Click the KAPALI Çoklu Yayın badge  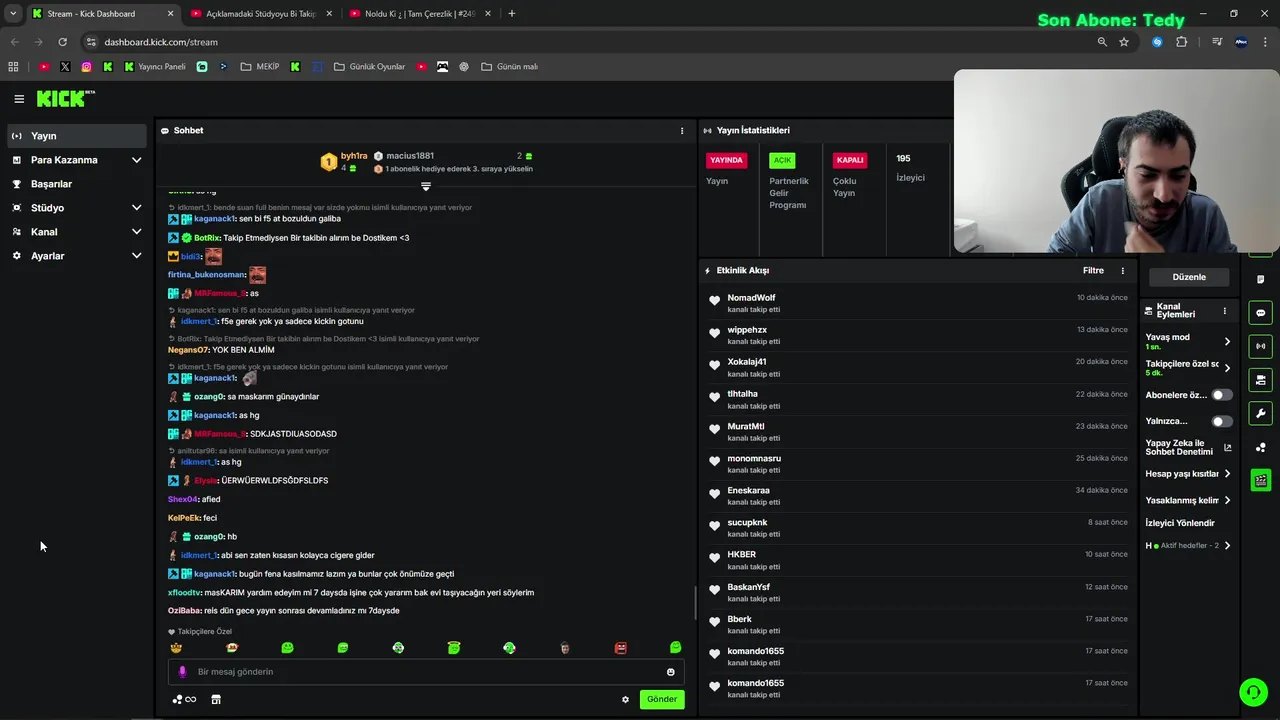click(x=850, y=160)
